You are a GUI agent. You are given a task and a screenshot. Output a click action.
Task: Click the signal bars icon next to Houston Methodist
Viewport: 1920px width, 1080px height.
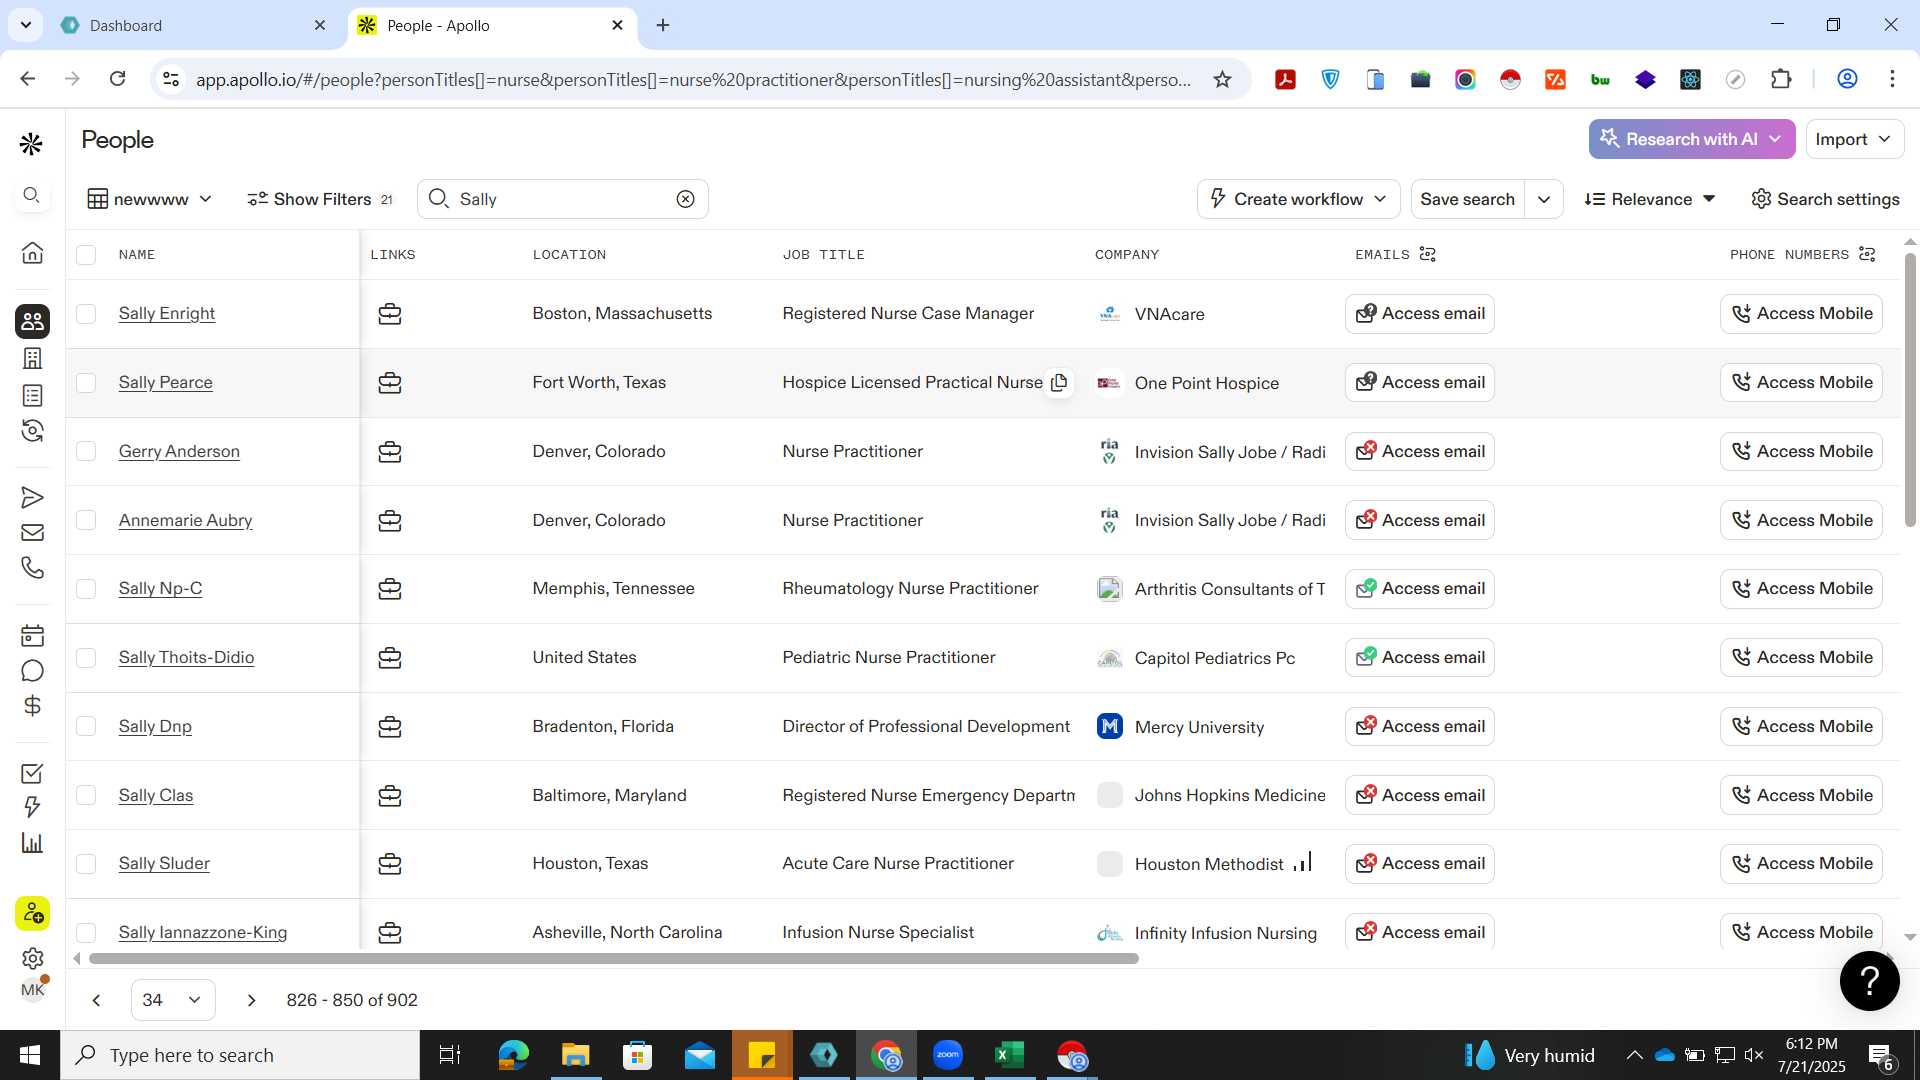(1302, 862)
